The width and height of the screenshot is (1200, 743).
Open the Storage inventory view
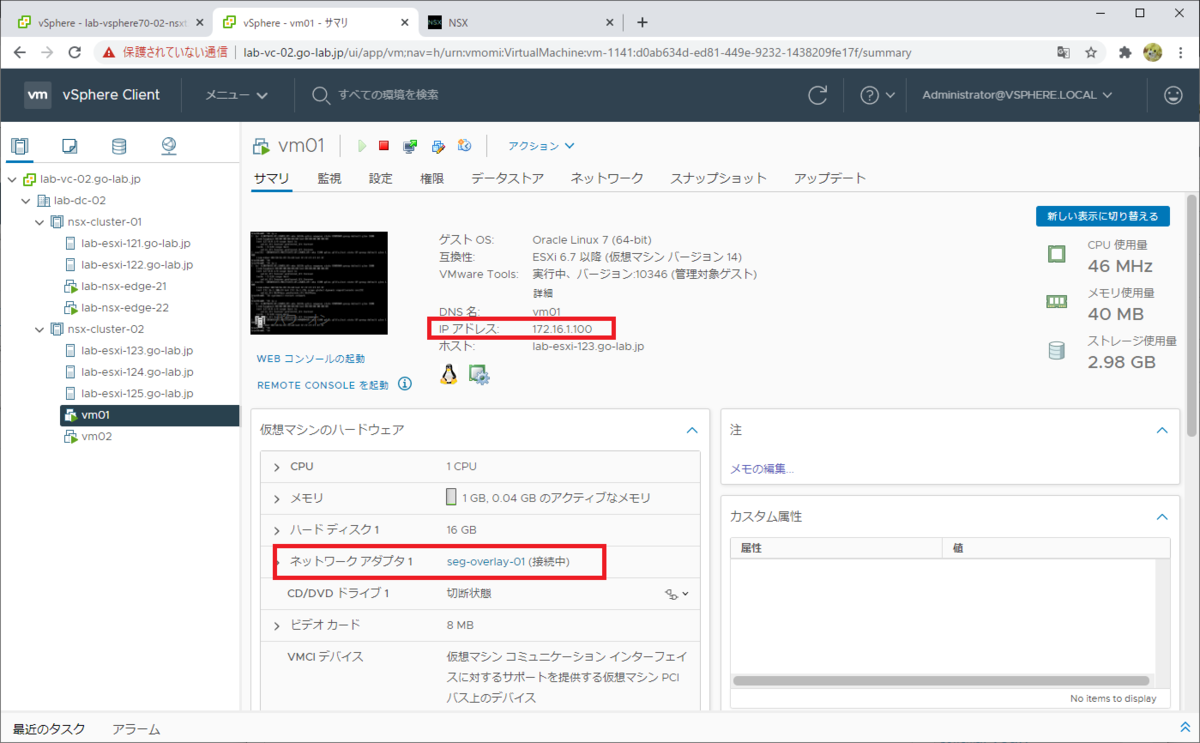point(119,147)
